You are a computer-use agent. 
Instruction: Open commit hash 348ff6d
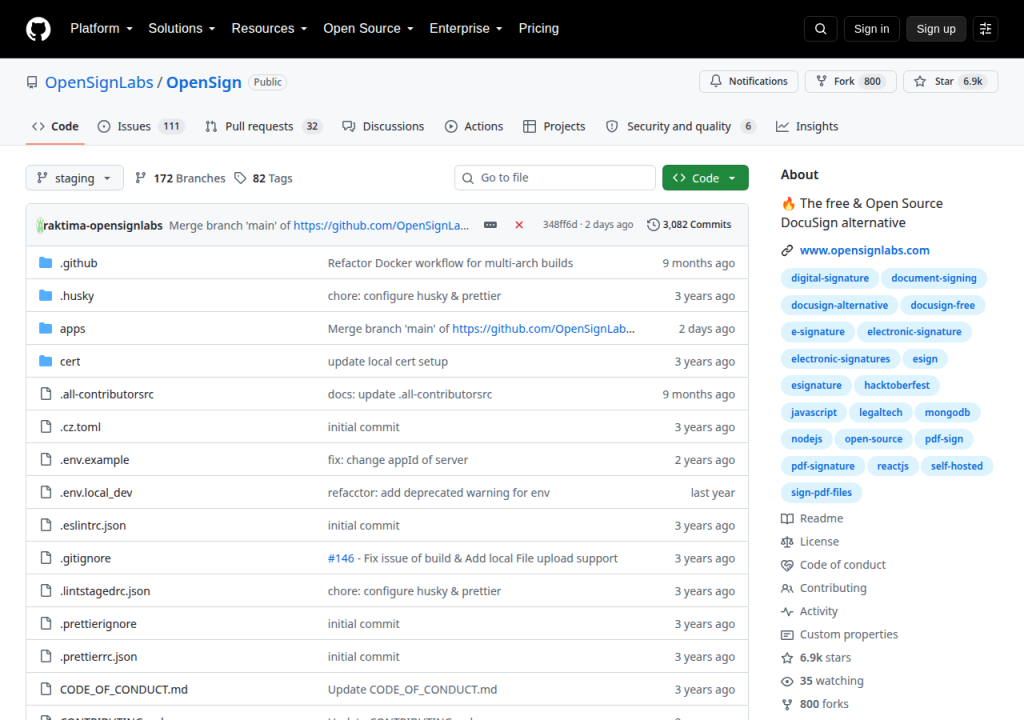(x=560, y=225)
